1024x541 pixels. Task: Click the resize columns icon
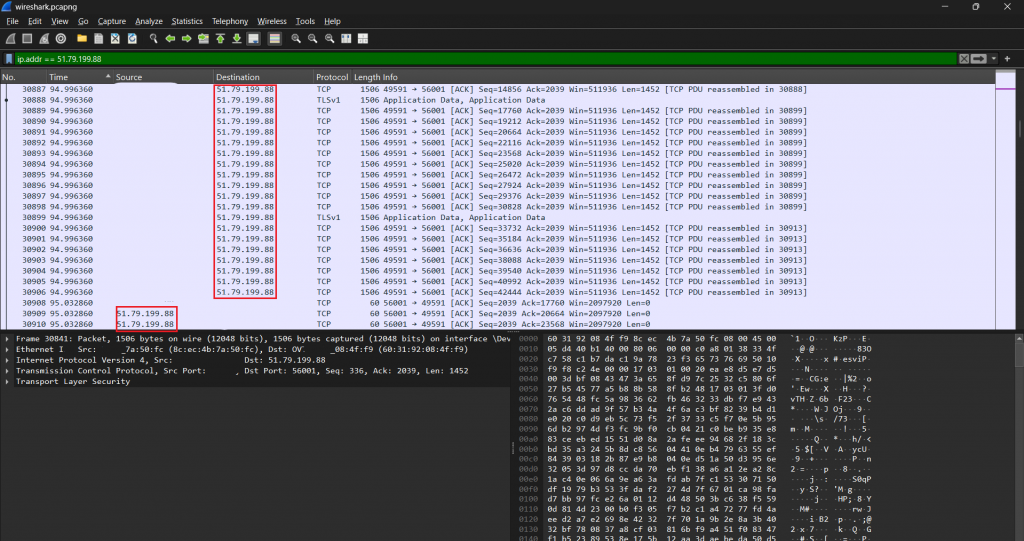(346, 38)
